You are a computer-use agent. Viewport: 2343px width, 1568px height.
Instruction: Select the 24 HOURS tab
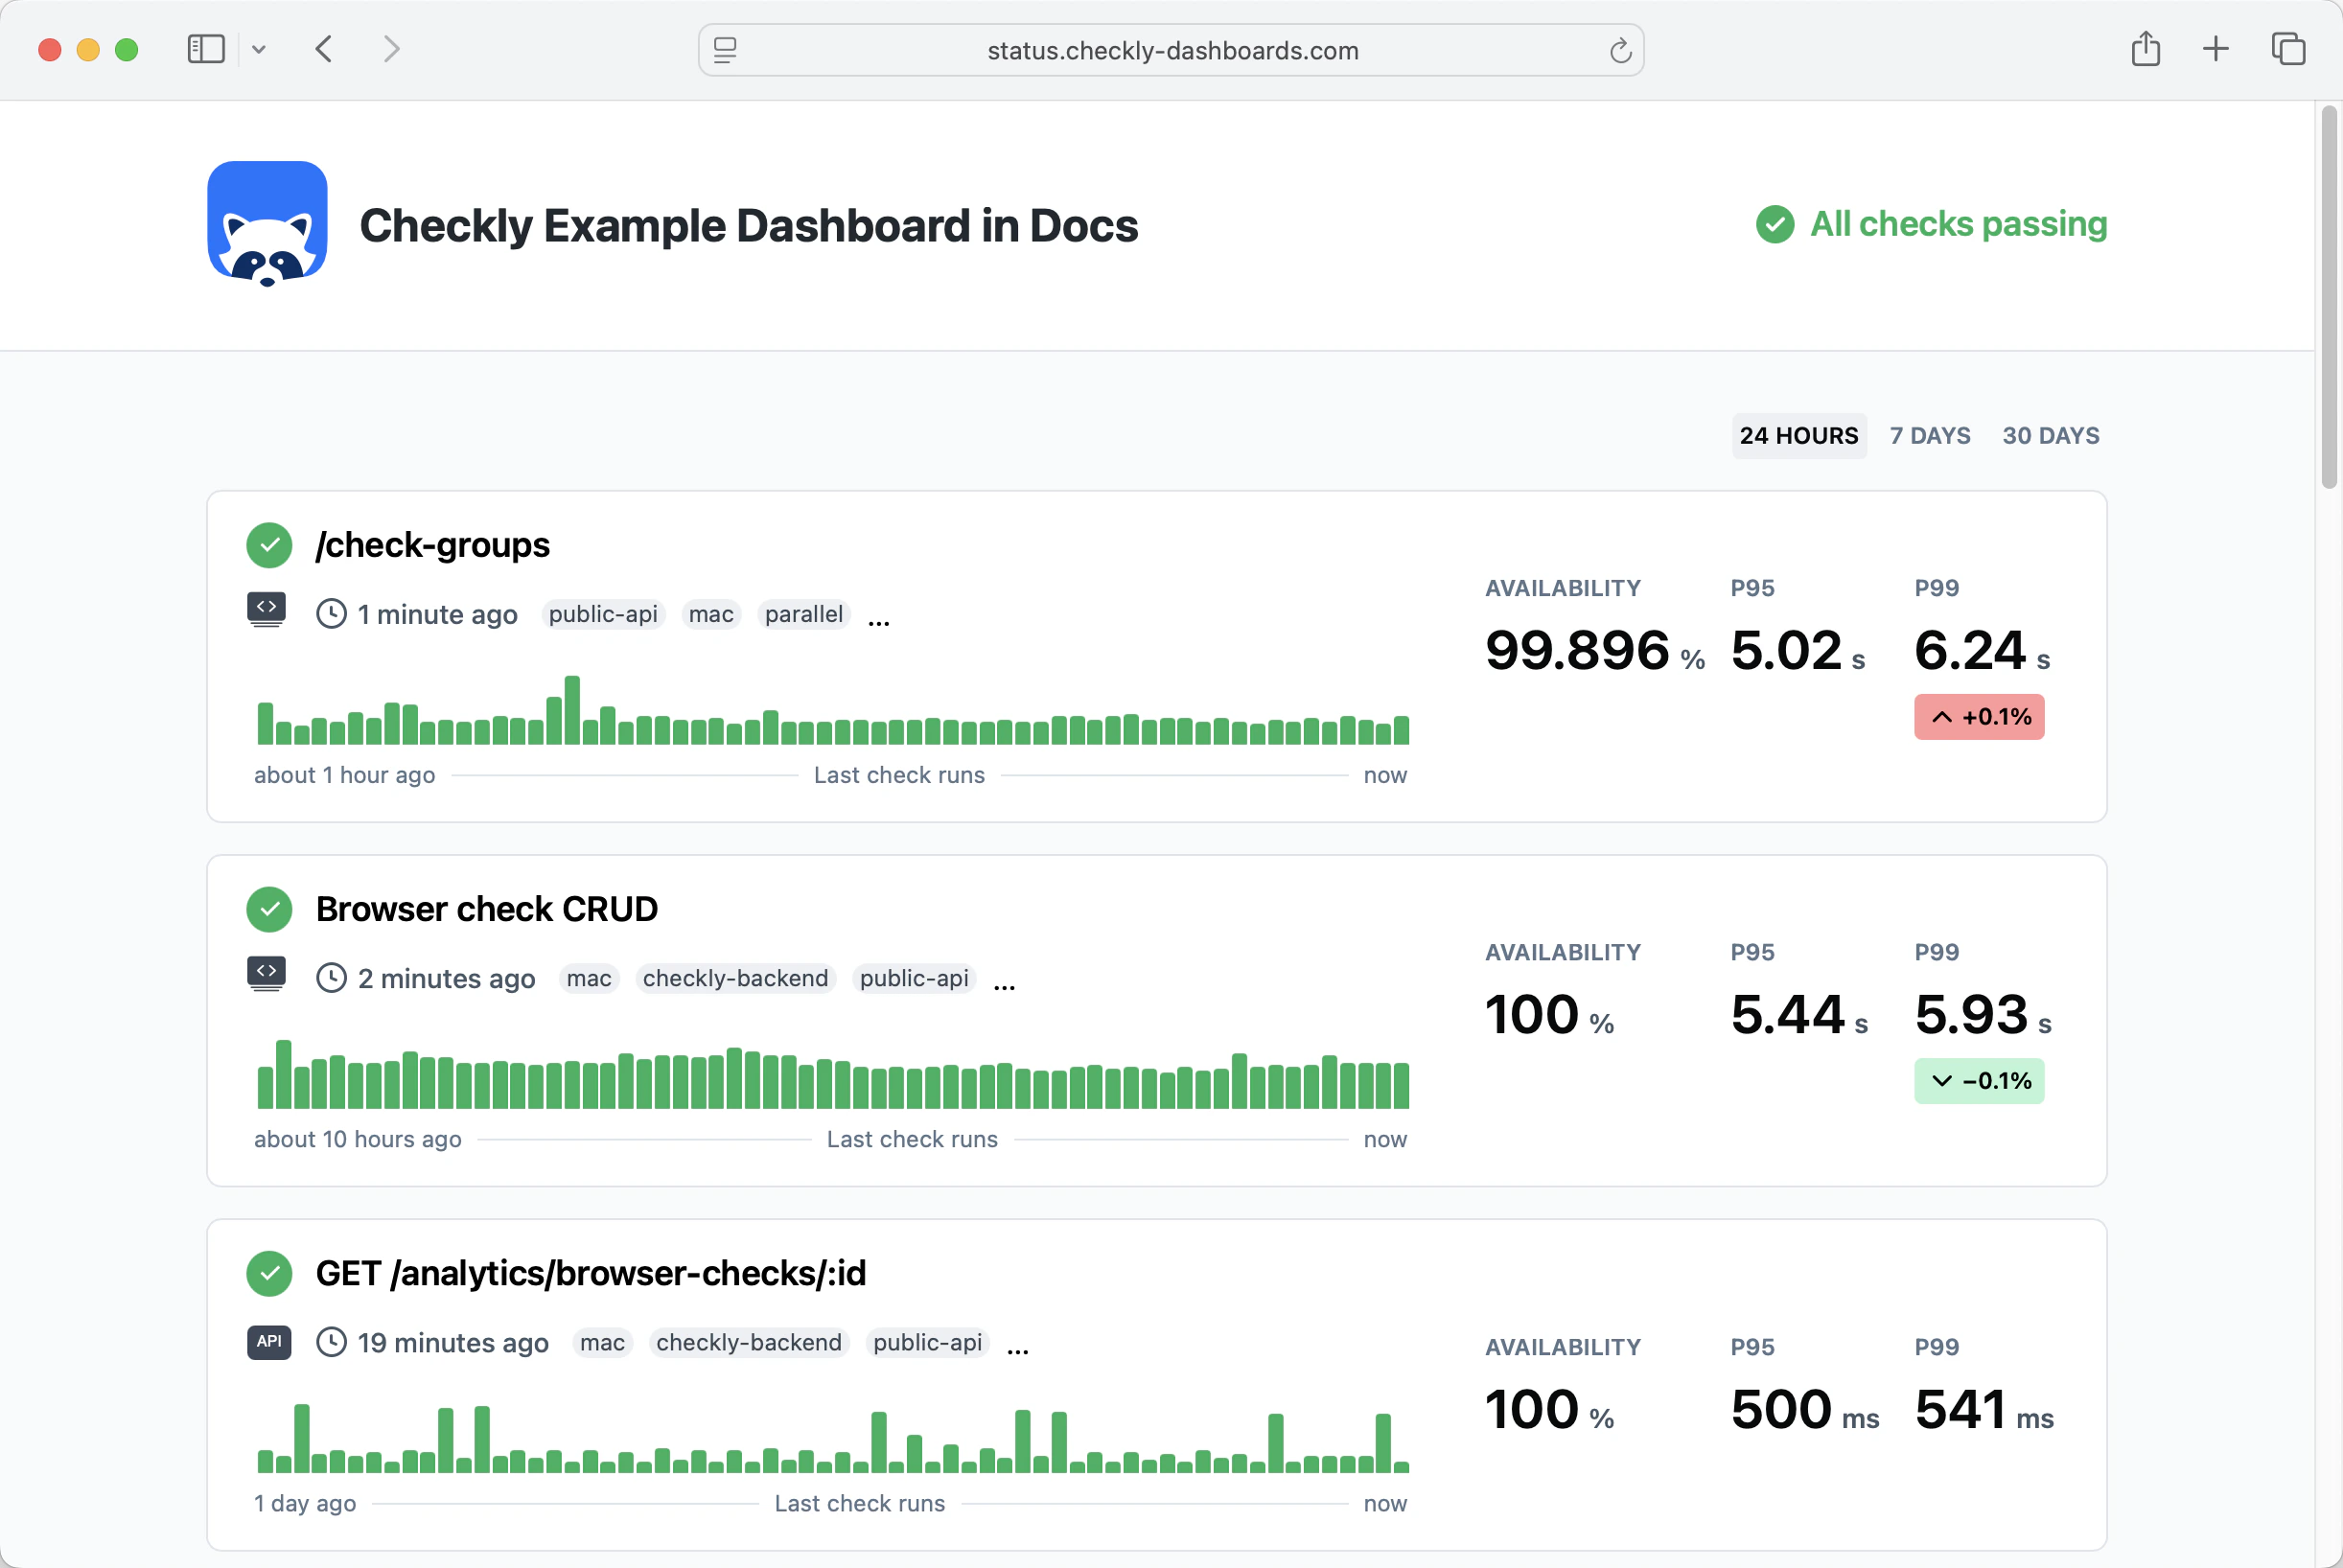(x=1798, y=436)
